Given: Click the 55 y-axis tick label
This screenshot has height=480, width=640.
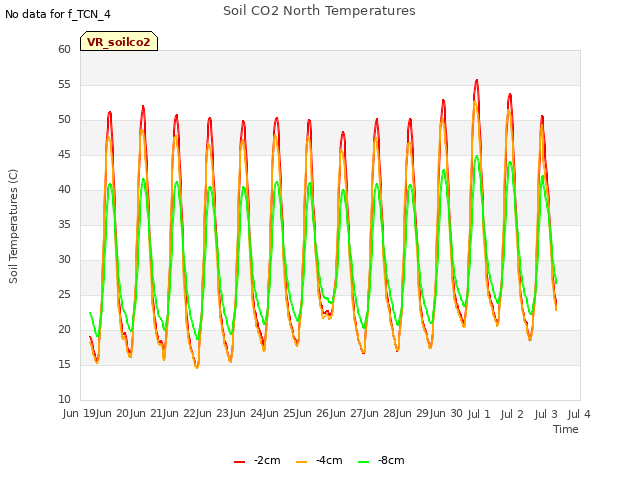Looking at the screenshot, I should pyautogui.click(x=64, y=84).
